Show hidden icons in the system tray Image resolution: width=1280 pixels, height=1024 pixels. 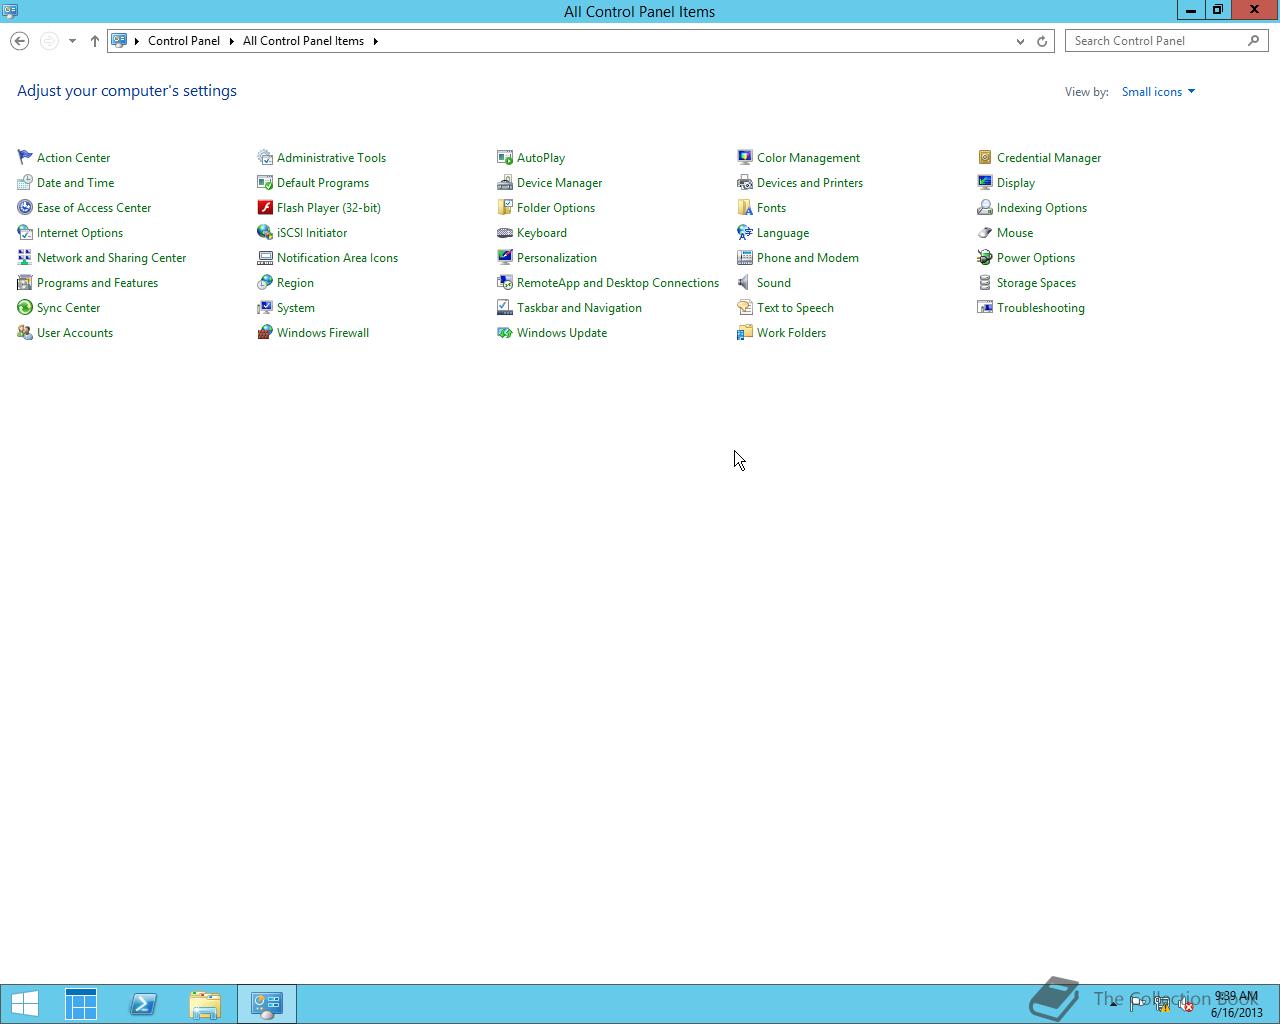(x=1113, y=1004)
